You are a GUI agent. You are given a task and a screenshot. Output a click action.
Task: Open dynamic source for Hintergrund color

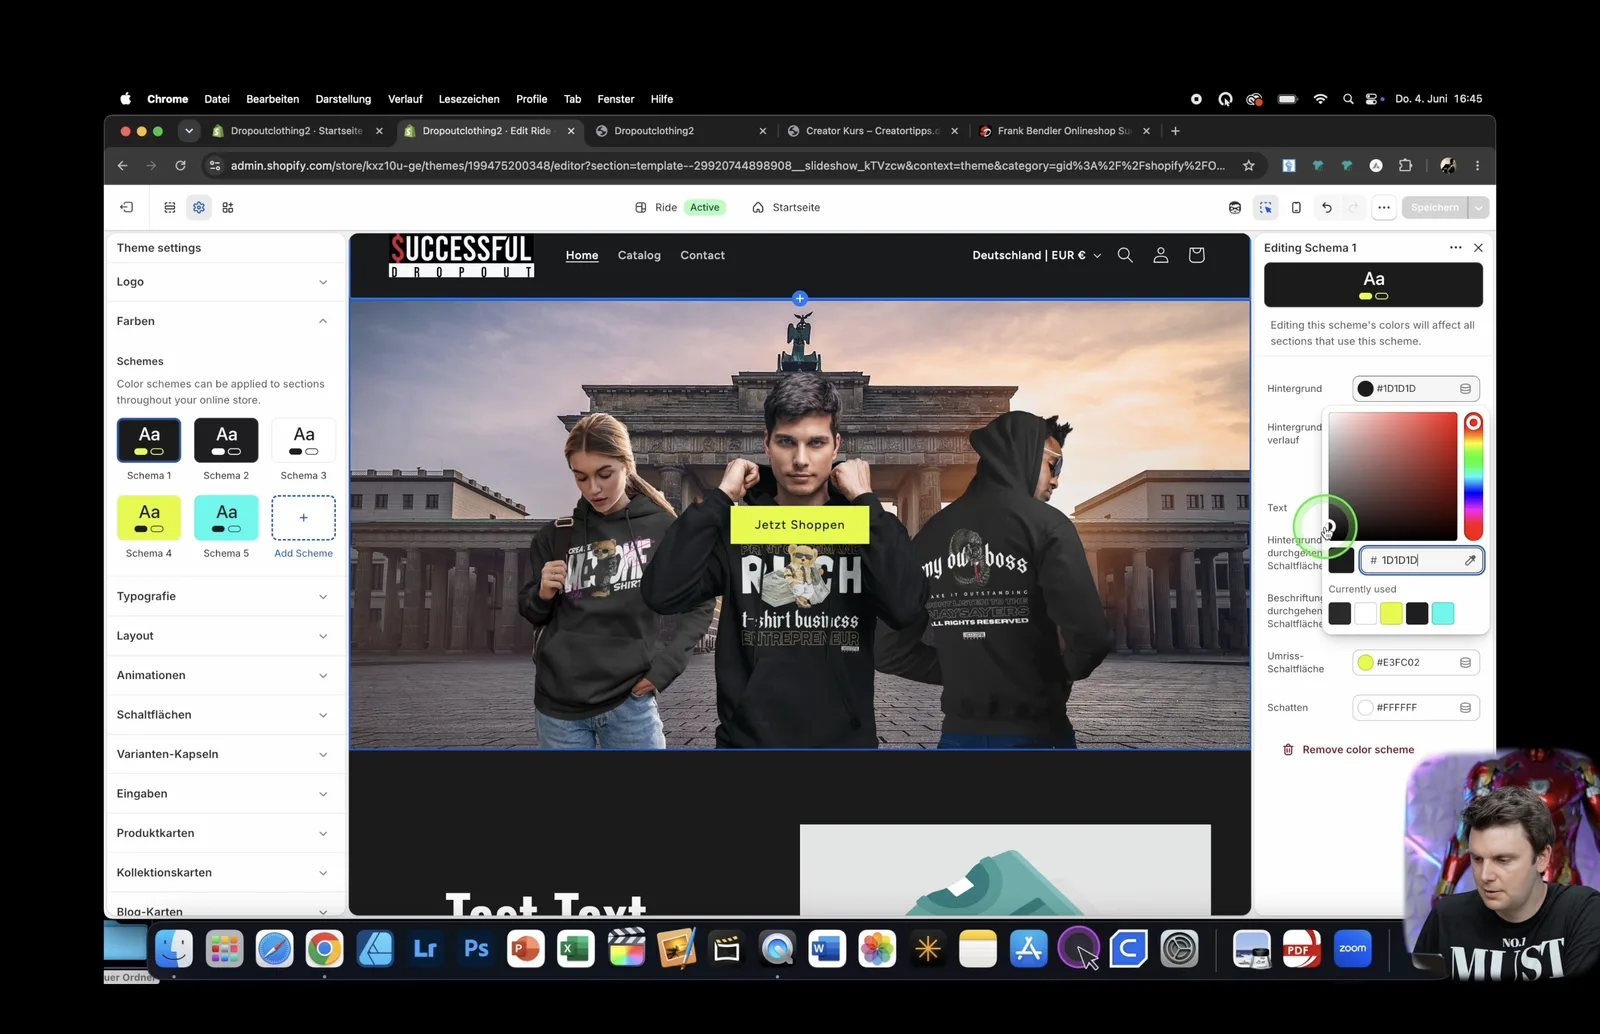pos(1465,388)
